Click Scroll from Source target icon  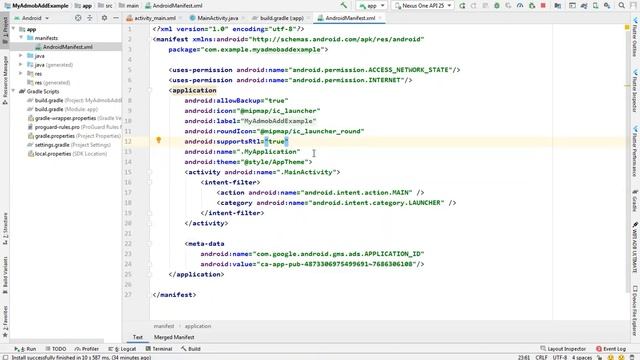pyautogui.click(x=78, y=18)
